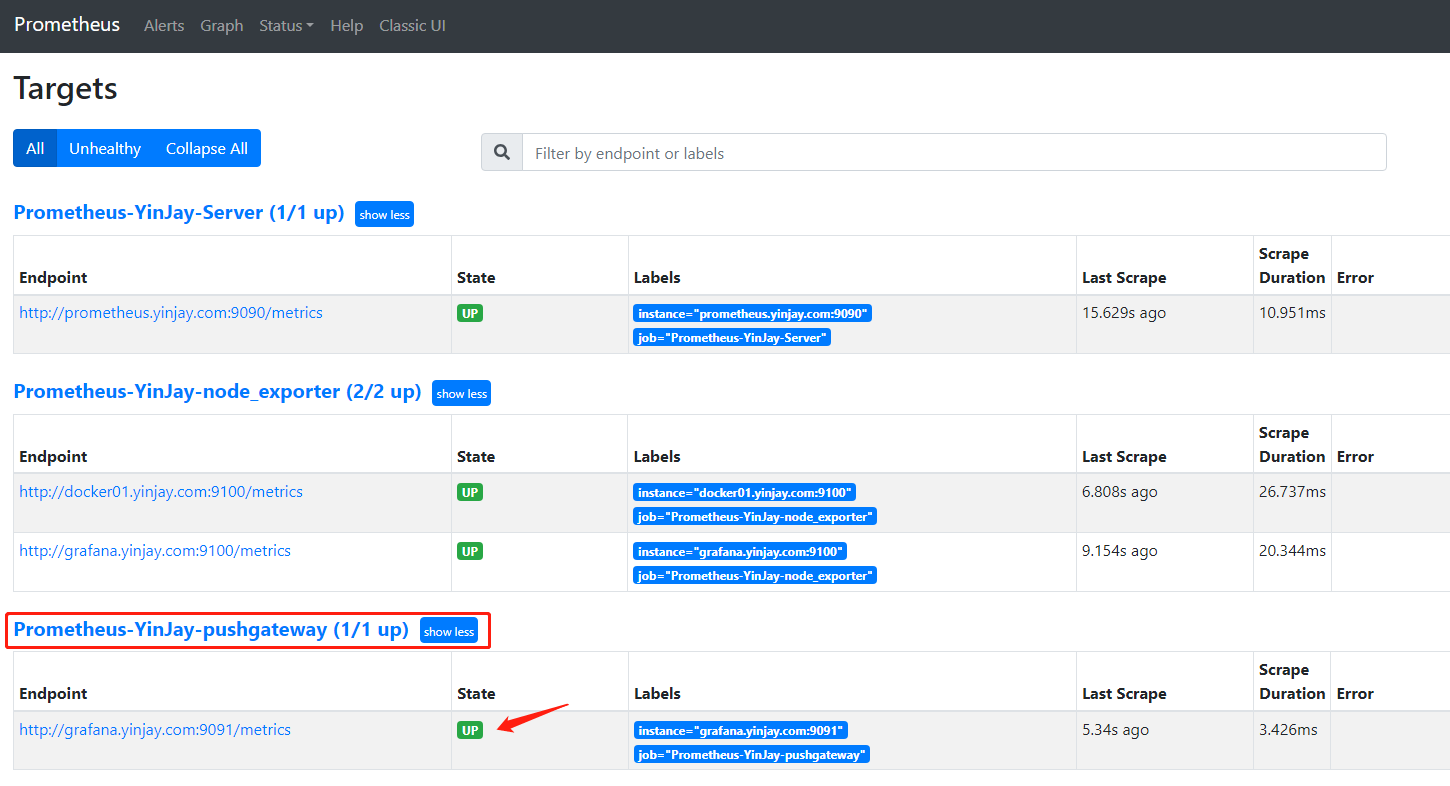Click node_exporter job label in grafana:9100 row
1450x786 pixels.
click(755, 575)
